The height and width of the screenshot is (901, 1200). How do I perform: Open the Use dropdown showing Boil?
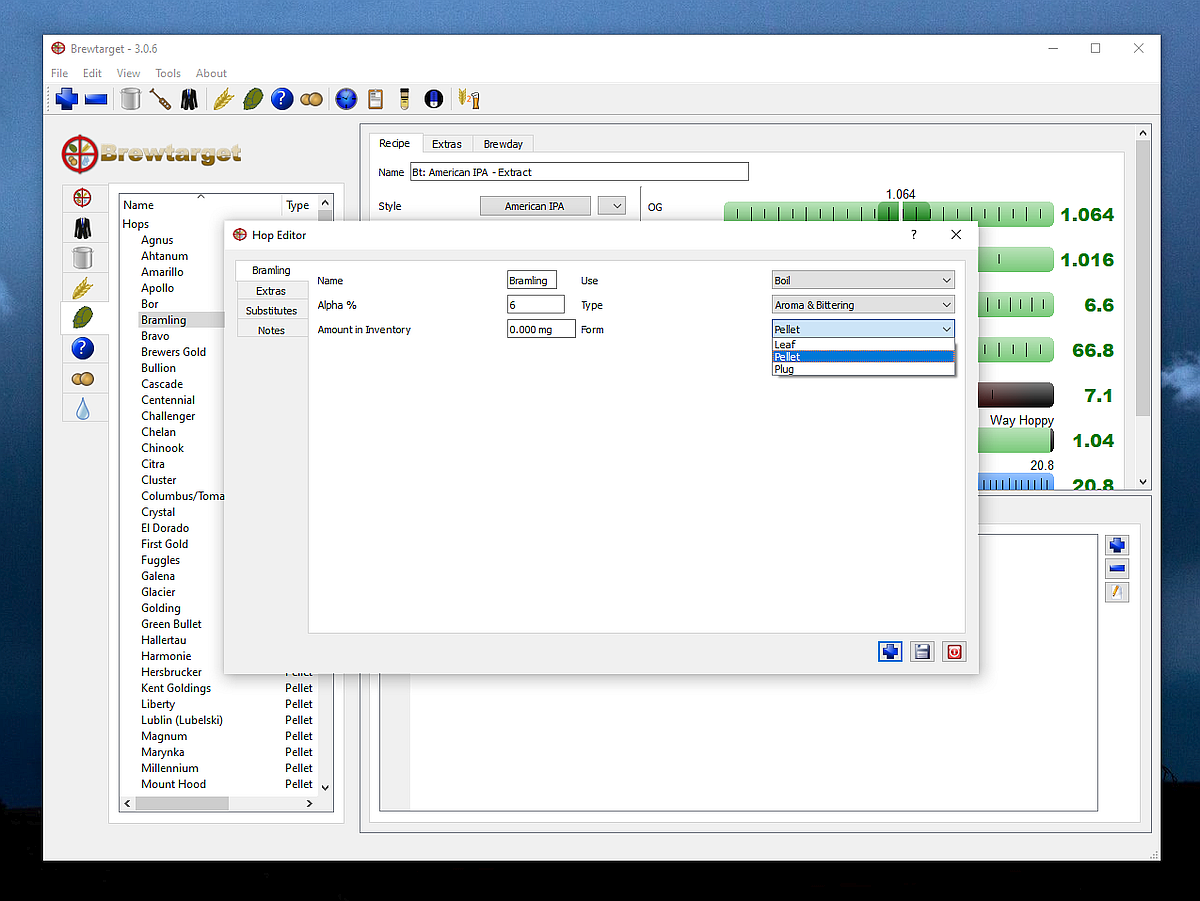pyautogui.click(x=863, y=281)
